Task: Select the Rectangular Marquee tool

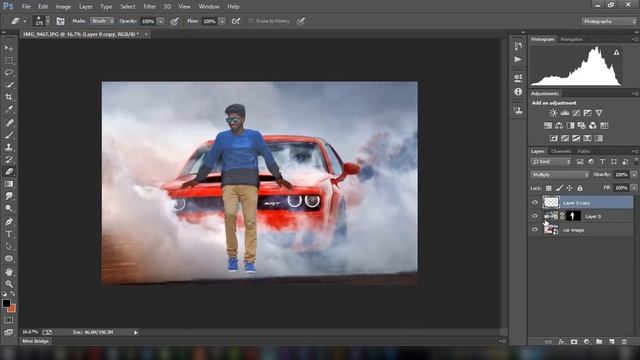Action: tap(9, 60)
